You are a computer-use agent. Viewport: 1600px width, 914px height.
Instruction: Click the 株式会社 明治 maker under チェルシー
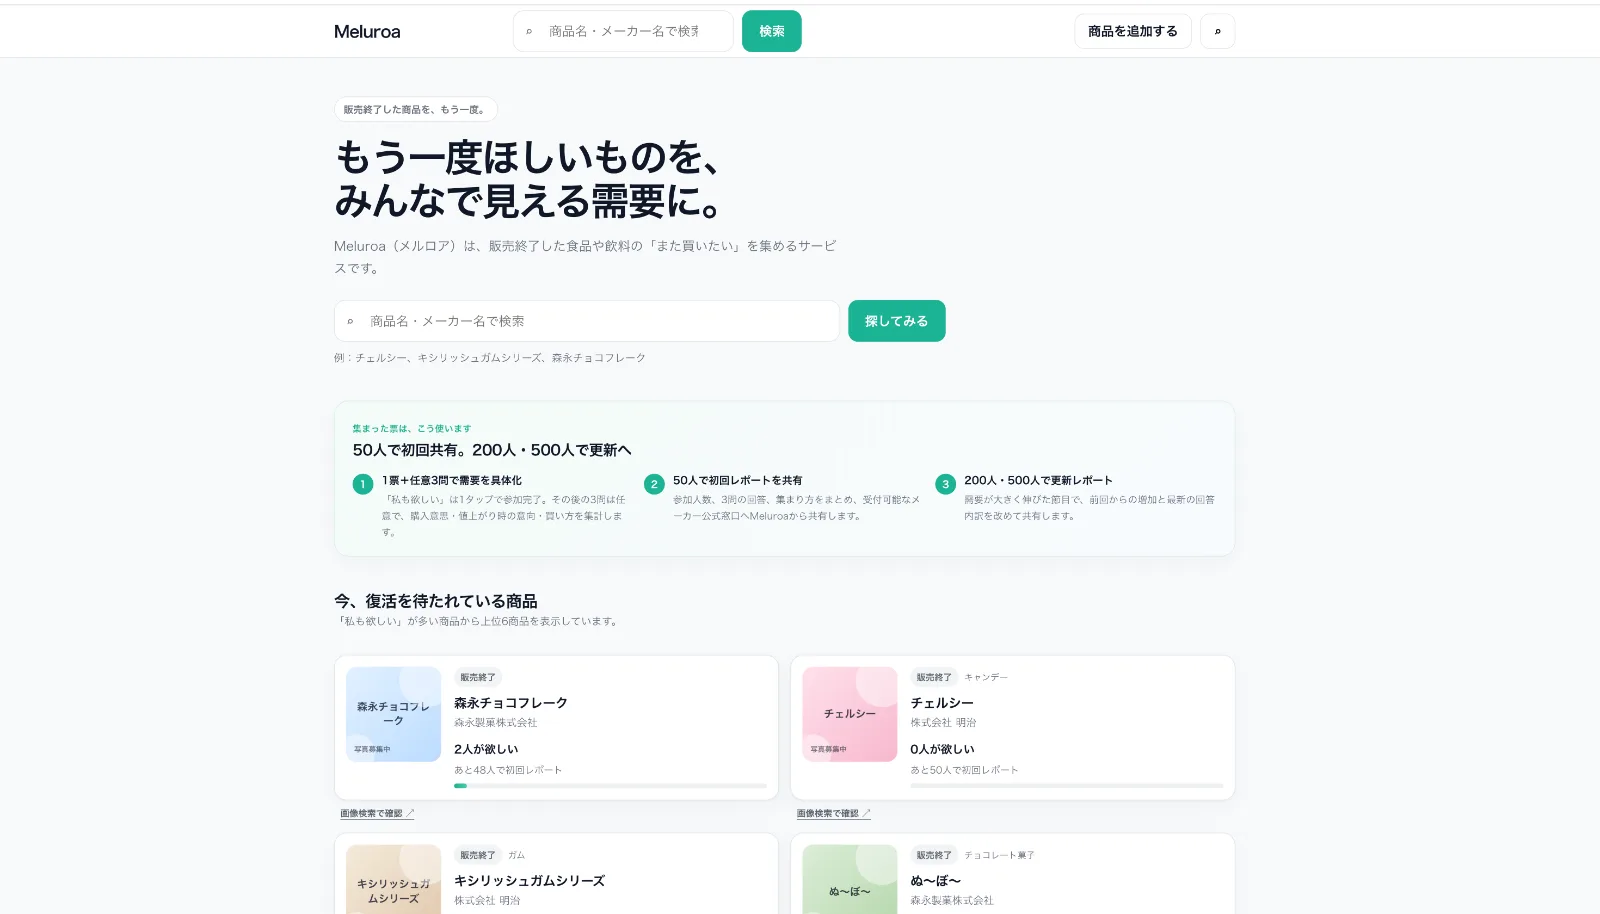coord(943,722)
